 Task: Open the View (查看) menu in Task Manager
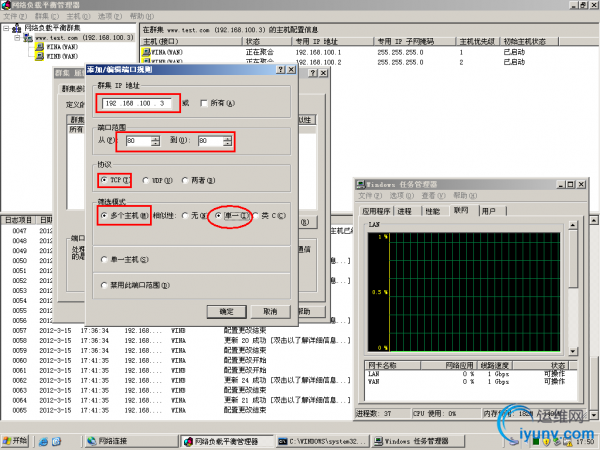tap(433, 196)
